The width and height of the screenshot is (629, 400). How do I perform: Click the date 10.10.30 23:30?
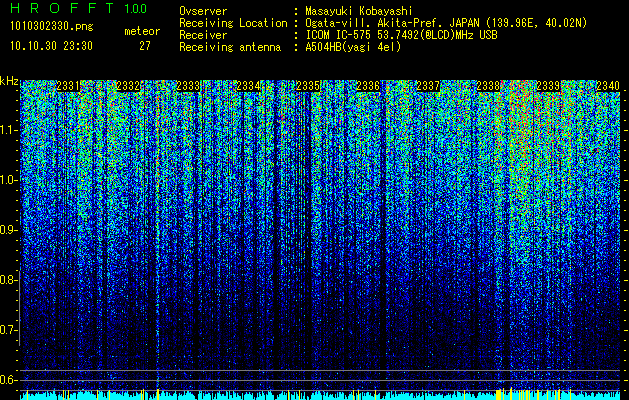[51, 46]
